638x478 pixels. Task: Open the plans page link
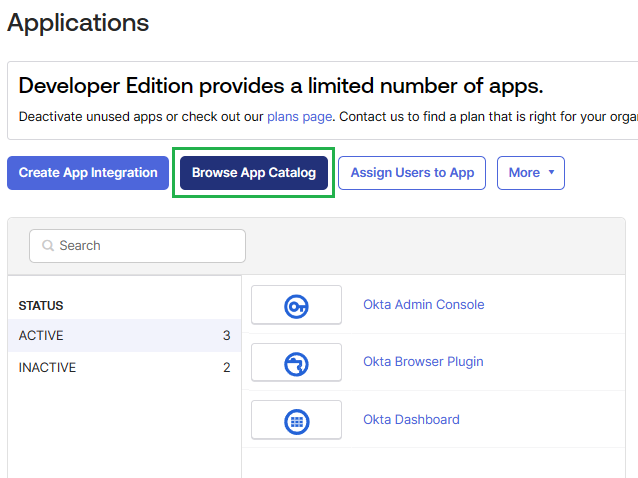[x=299, y=117]
